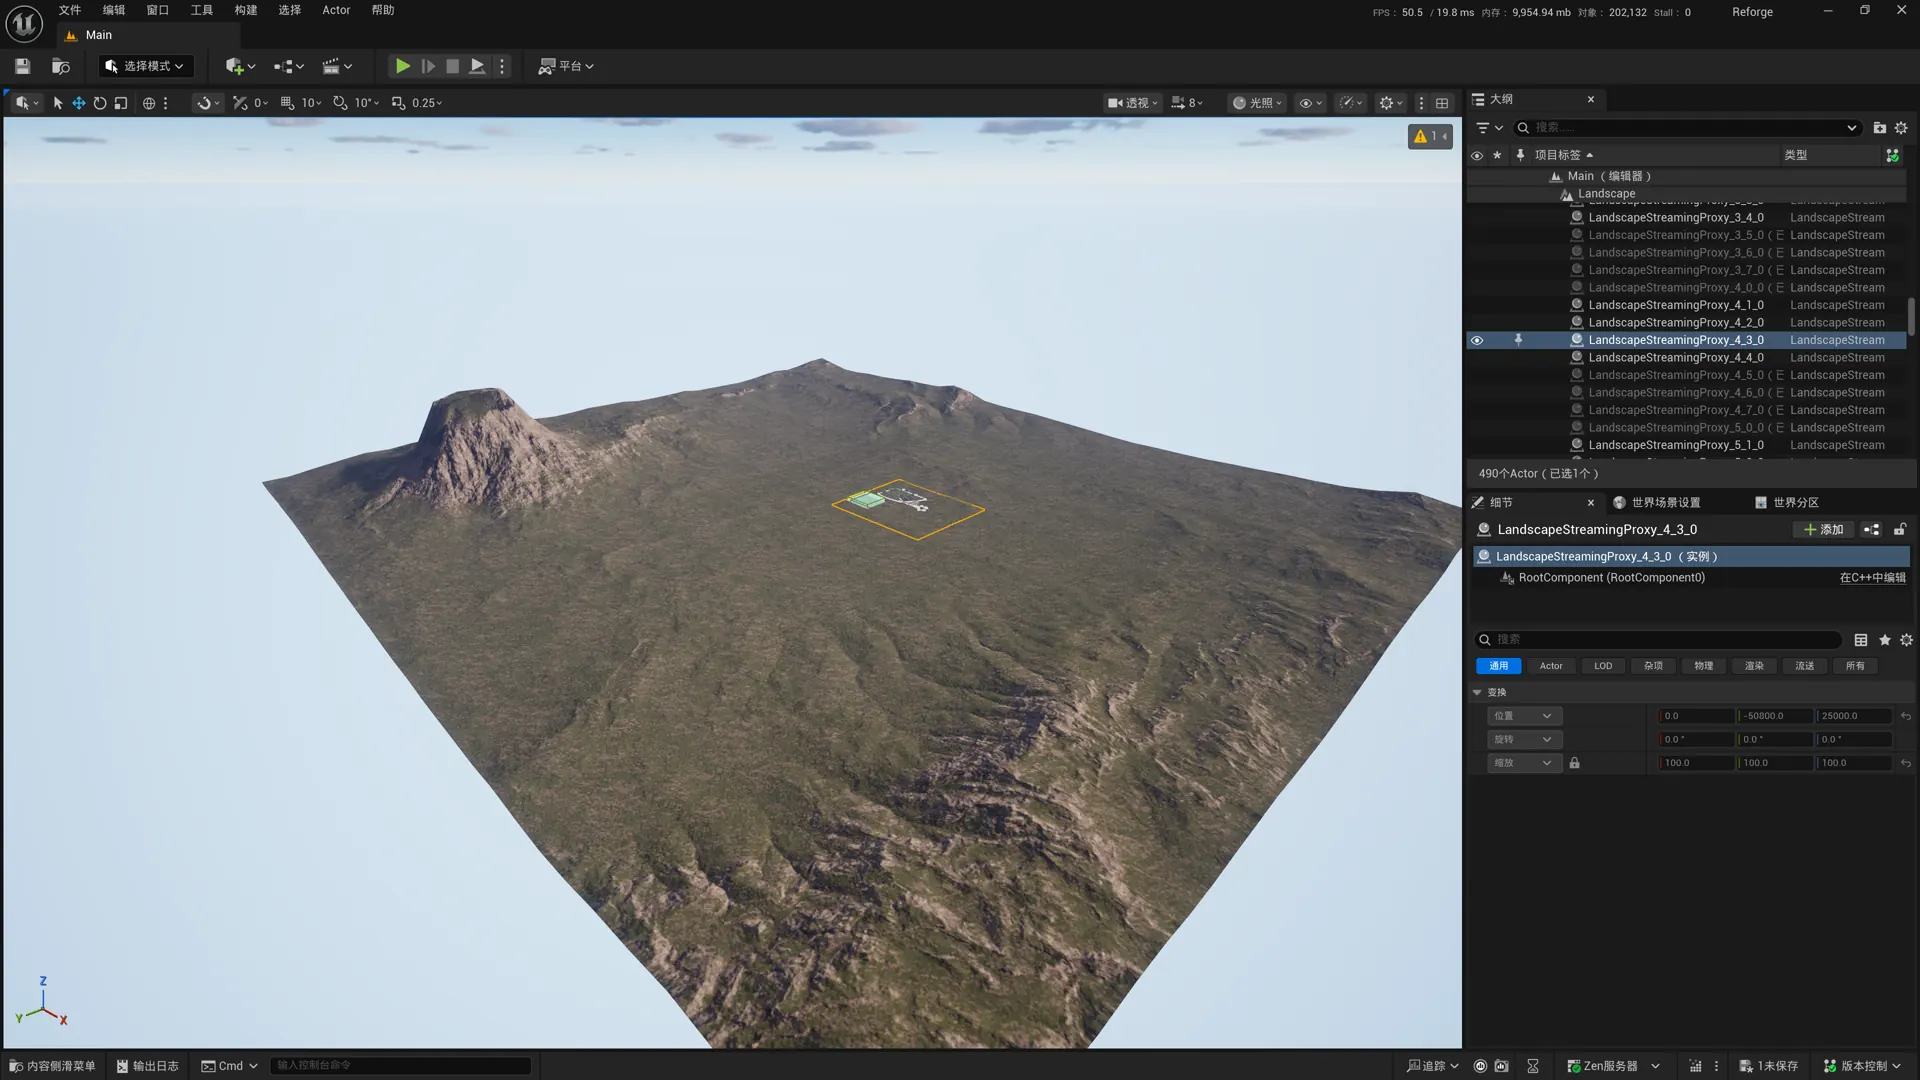The width and height of the screenshot is (1920, 1080).
Task: Open the cinematics clapperboard menu
Action: [x=337, y=66]
